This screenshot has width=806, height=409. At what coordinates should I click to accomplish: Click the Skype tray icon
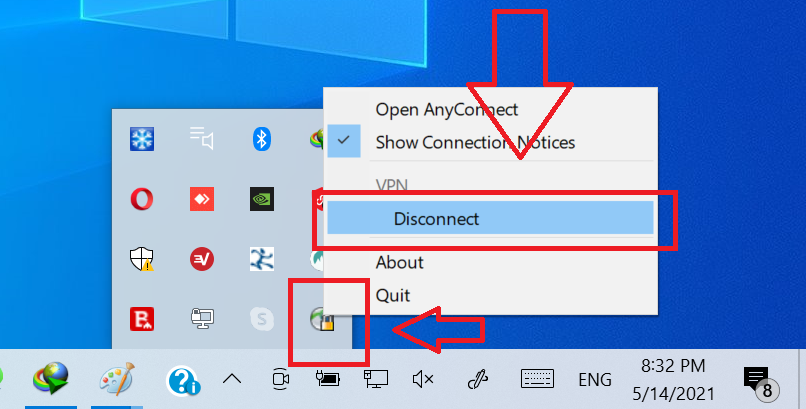point(262,319)
